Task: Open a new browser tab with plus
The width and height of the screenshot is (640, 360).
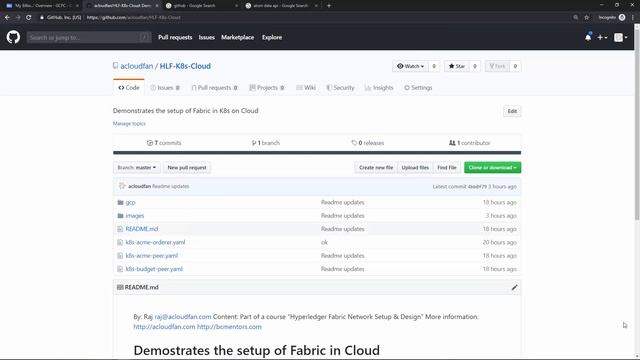Action: point(329,6)
